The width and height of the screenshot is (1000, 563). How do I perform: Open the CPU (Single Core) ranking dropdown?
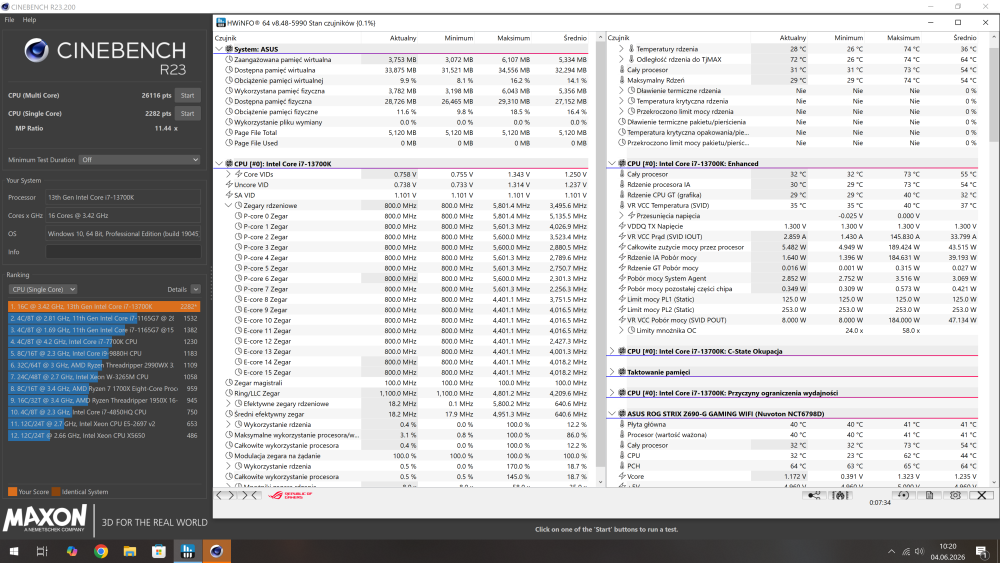[42, 289]
